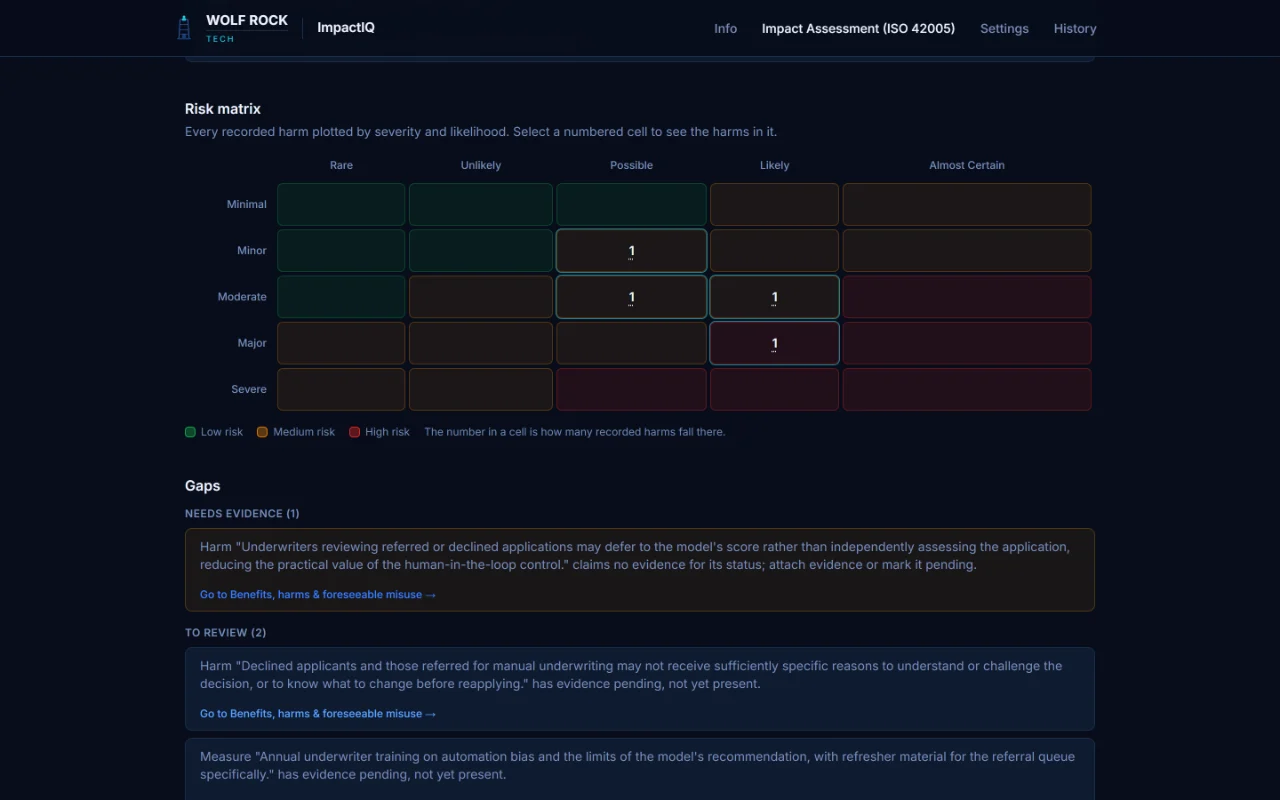1280x800 pixels.
Task: Select the Minor / Possible matrix cell
Action: pos(631,251)
